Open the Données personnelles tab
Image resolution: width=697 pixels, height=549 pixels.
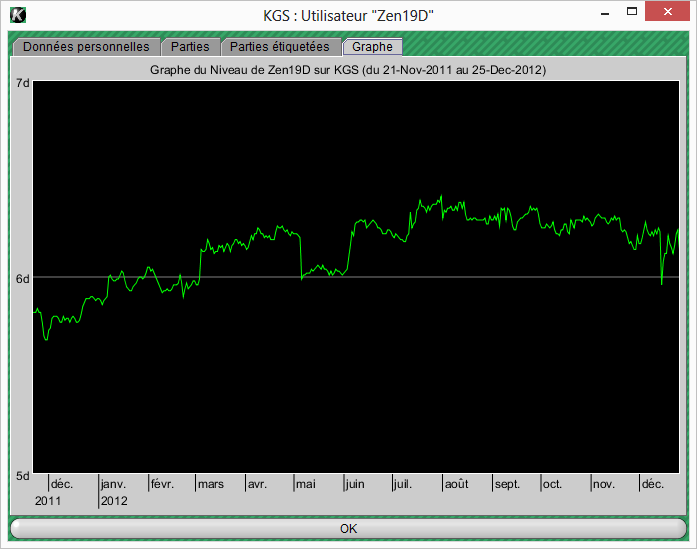(x=86, y=47)
